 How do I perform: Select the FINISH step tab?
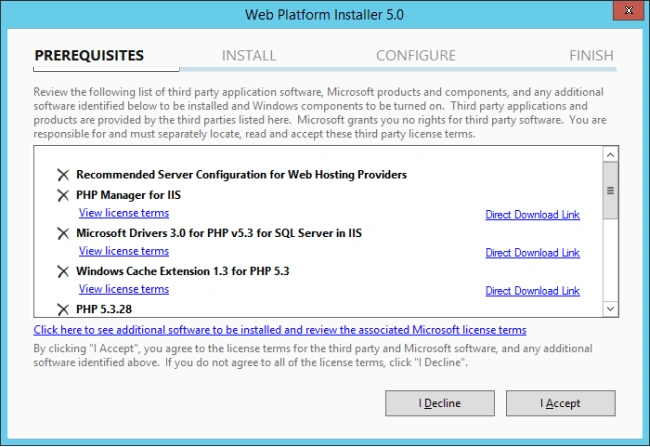[591, 55]
